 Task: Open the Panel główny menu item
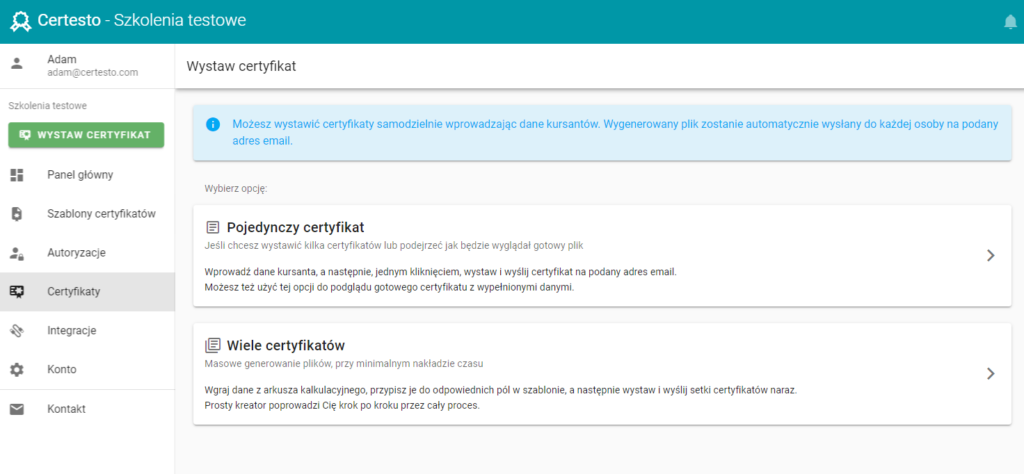point(88,175)
